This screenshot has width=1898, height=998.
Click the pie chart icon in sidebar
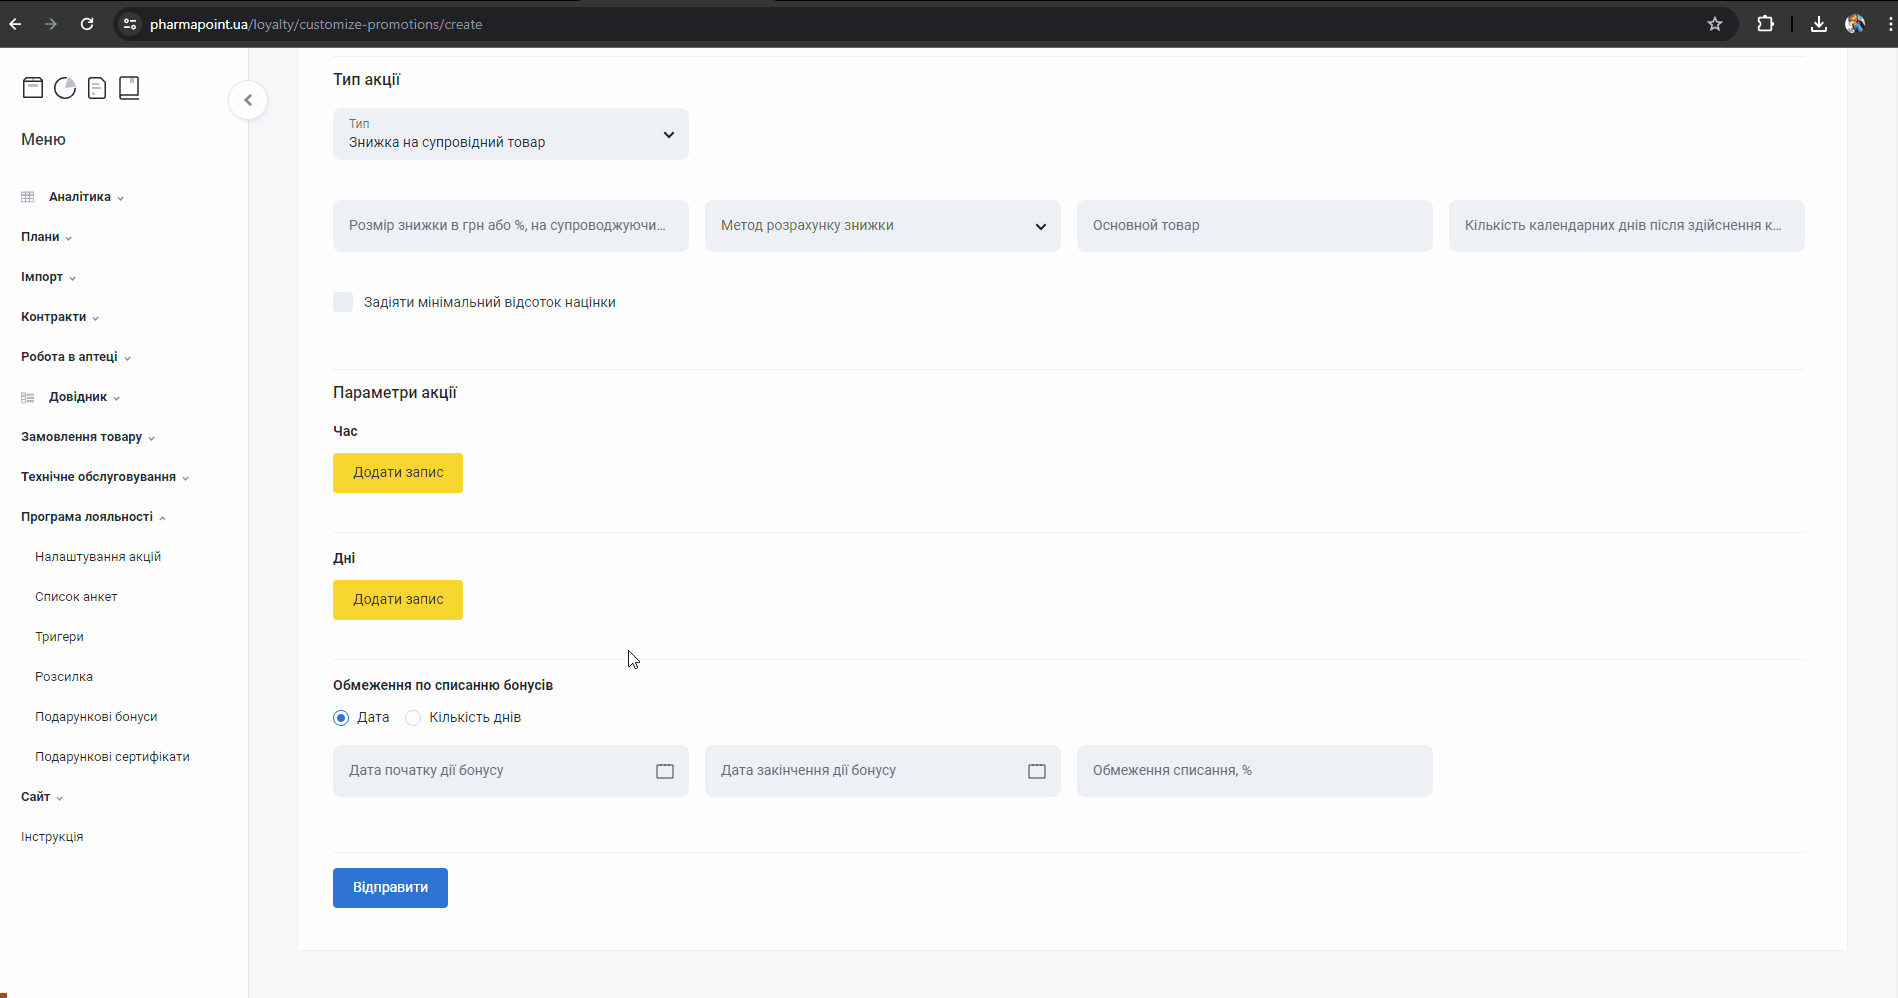[x=65, y=88]
